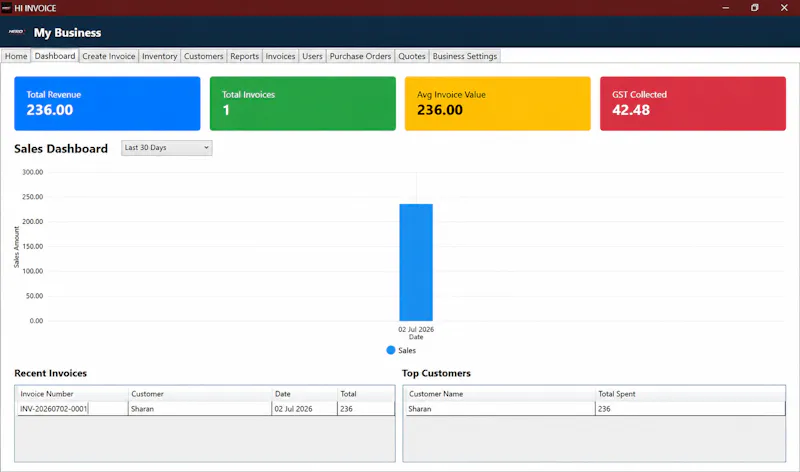Screen dimensions: 800x472
Task: Click the 02 Jul 2026 chart axis label
Action: point(416,330)
